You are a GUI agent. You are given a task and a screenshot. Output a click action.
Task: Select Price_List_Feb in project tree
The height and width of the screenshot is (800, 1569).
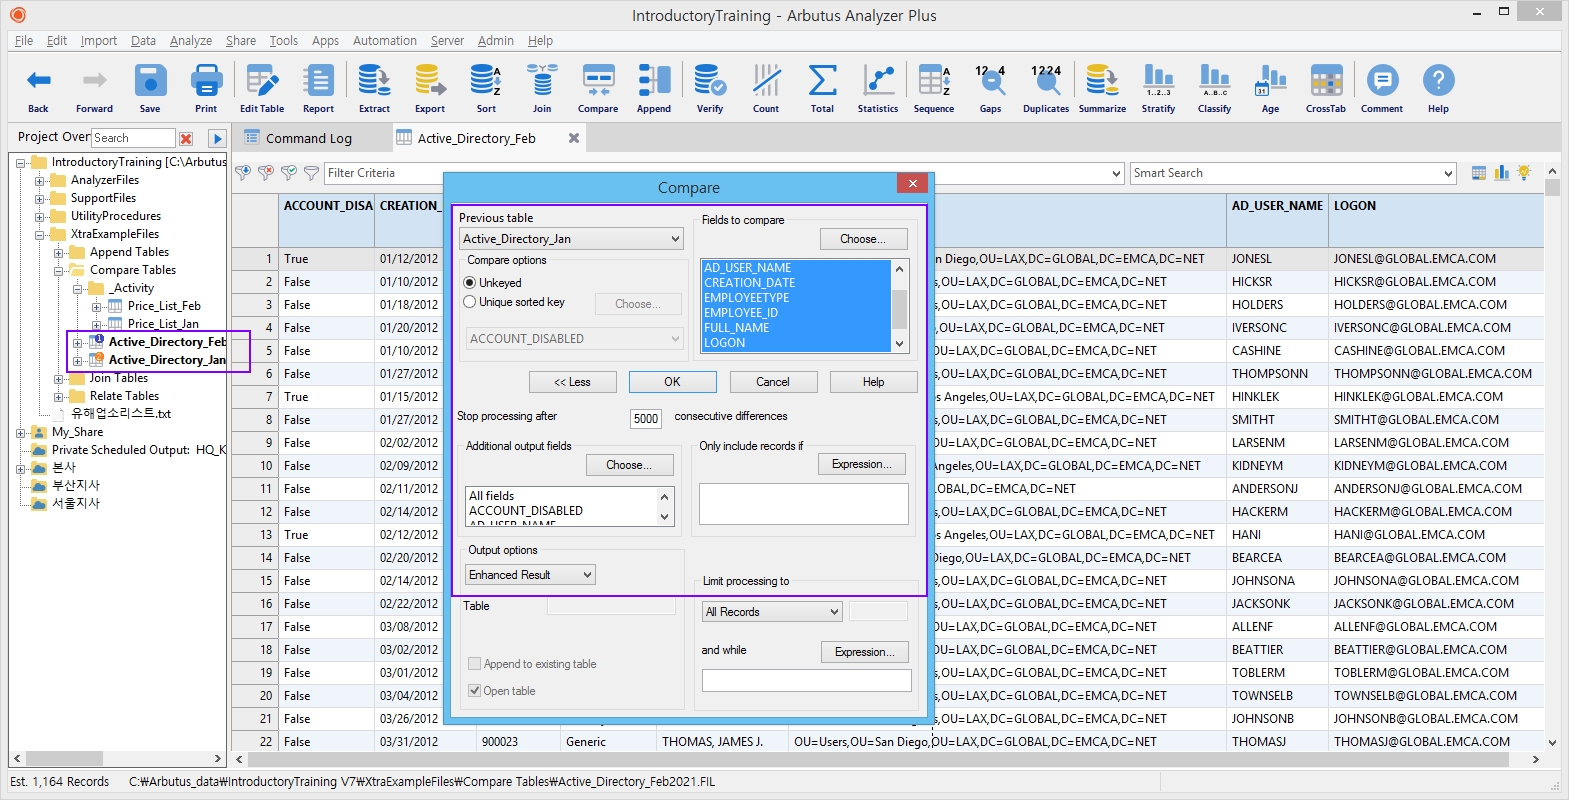click(x=164, y=306)
